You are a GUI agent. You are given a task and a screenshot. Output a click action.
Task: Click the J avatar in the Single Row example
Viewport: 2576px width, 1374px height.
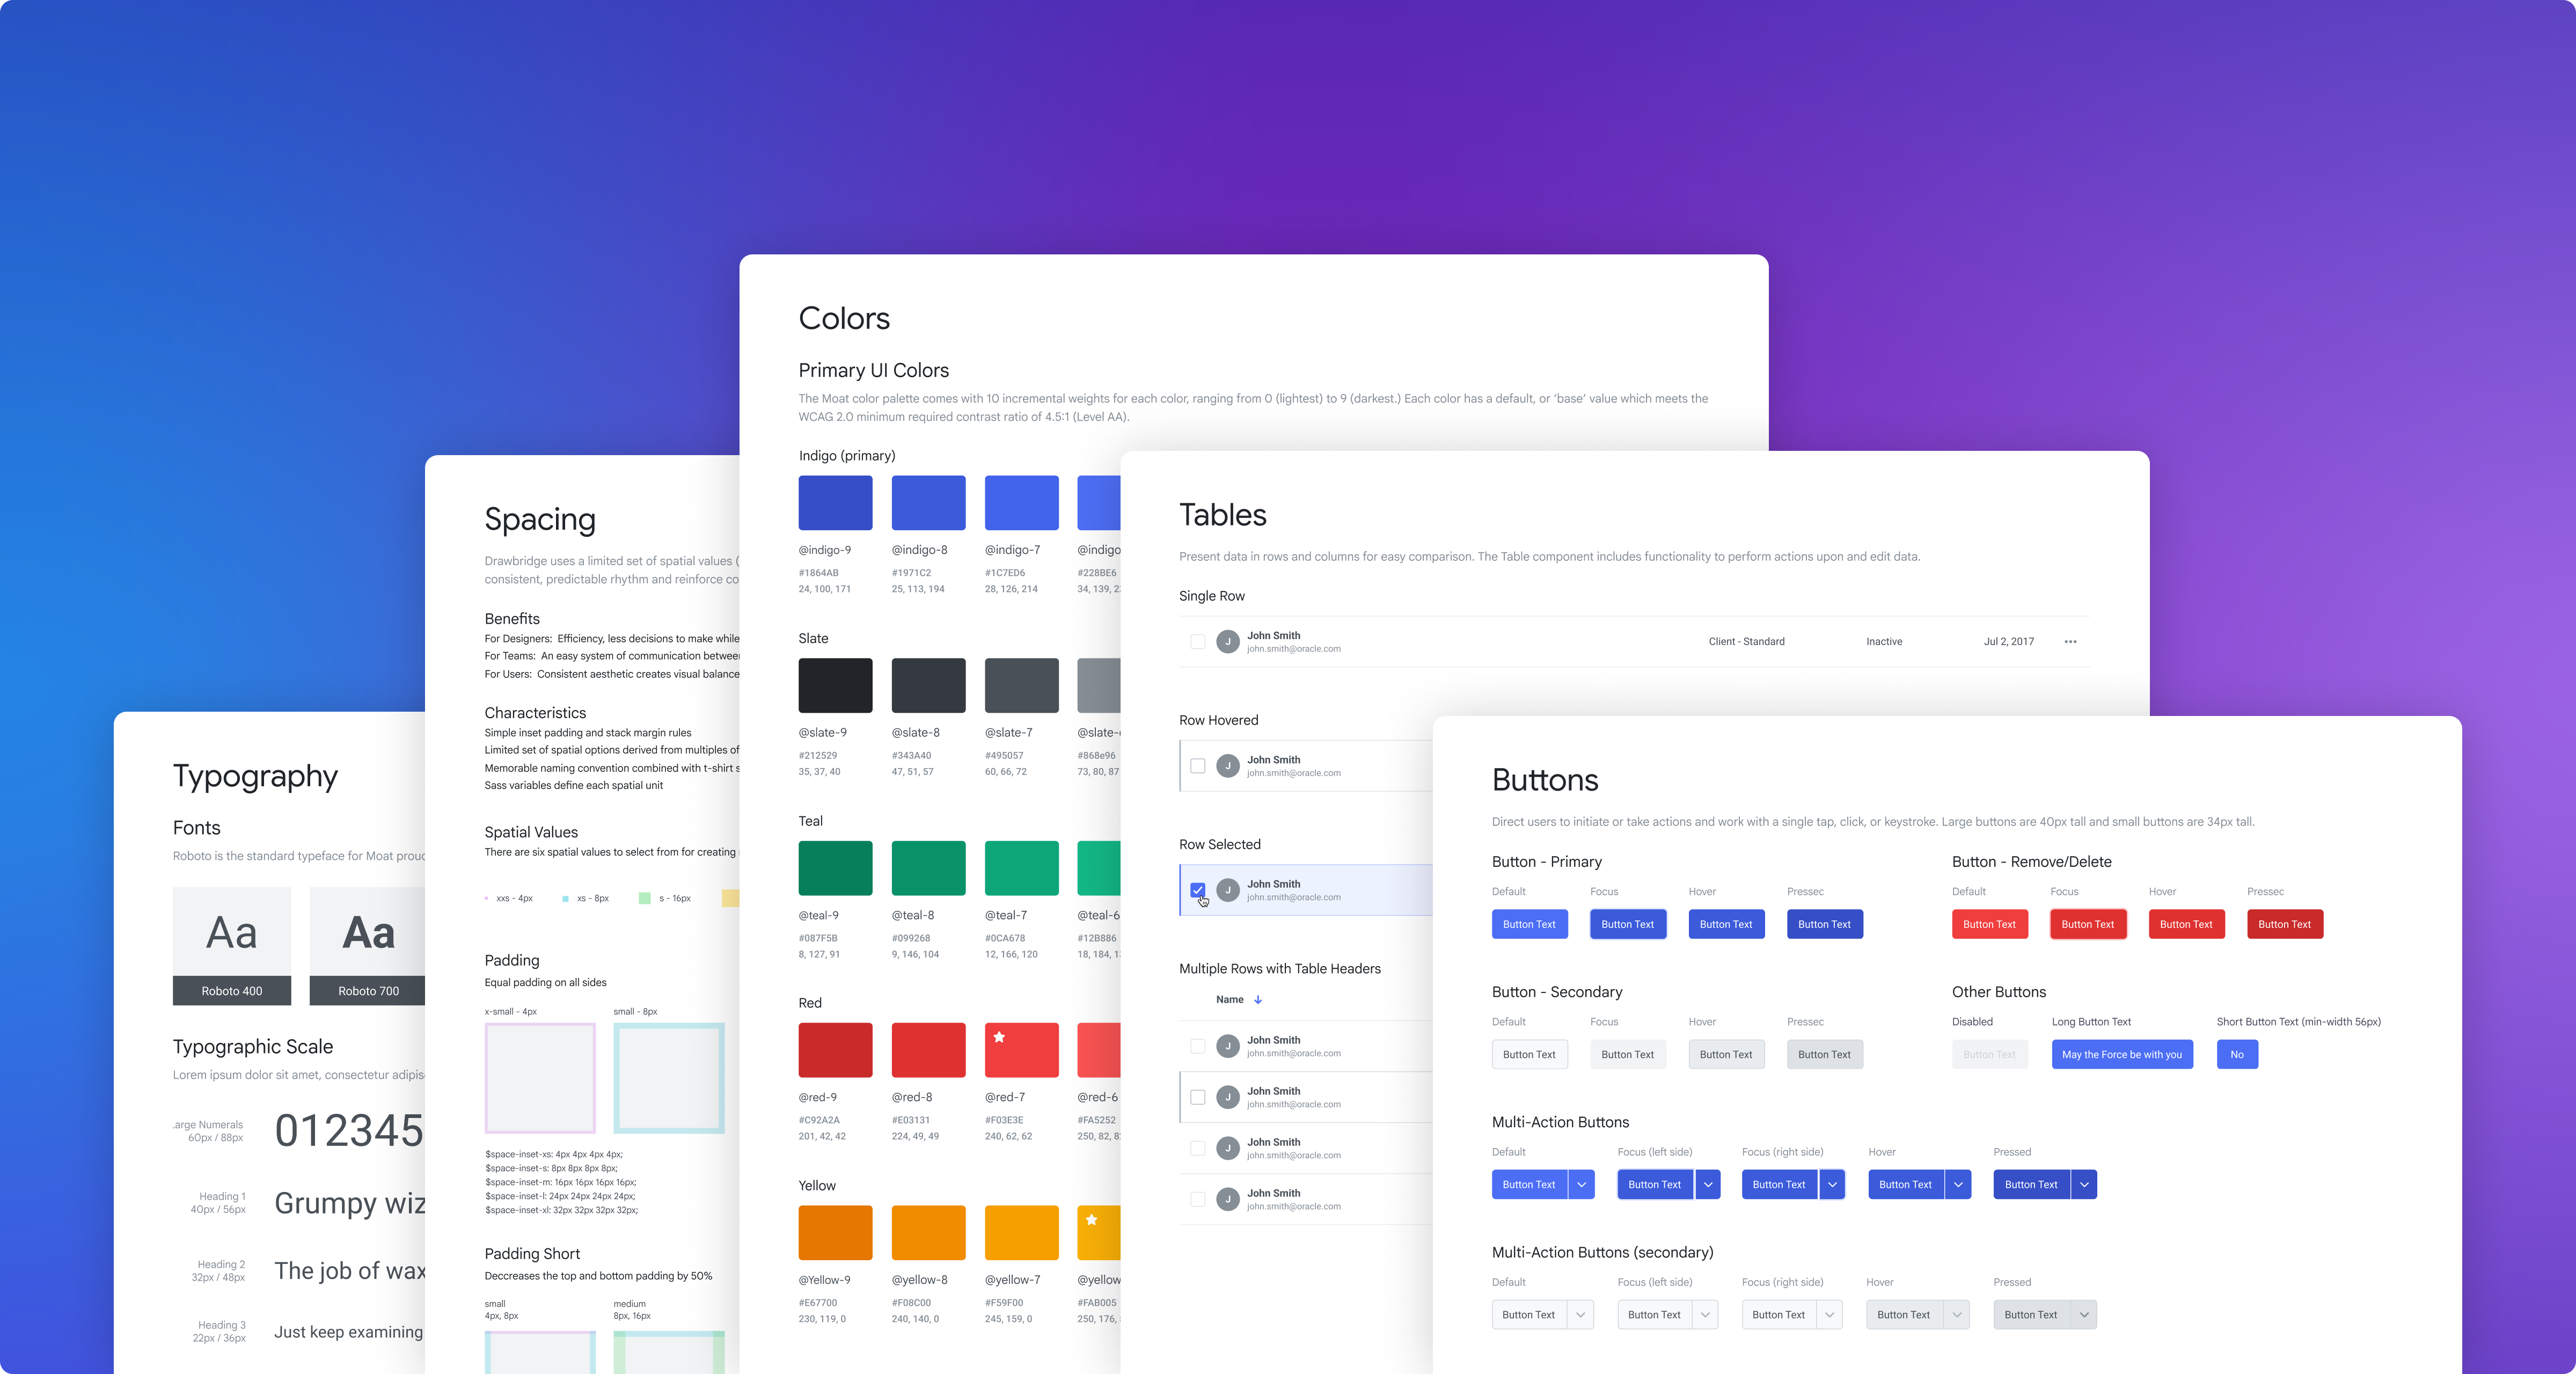point(1228,642)
